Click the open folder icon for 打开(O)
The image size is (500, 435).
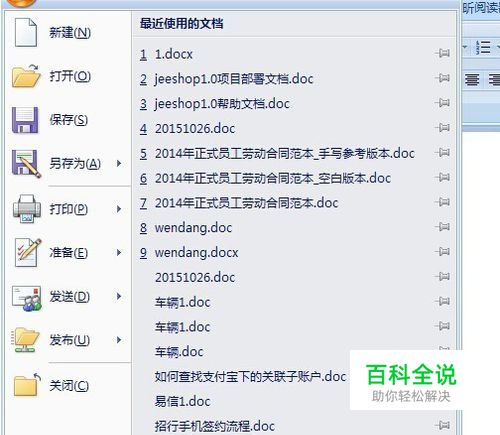click(26, 76)
